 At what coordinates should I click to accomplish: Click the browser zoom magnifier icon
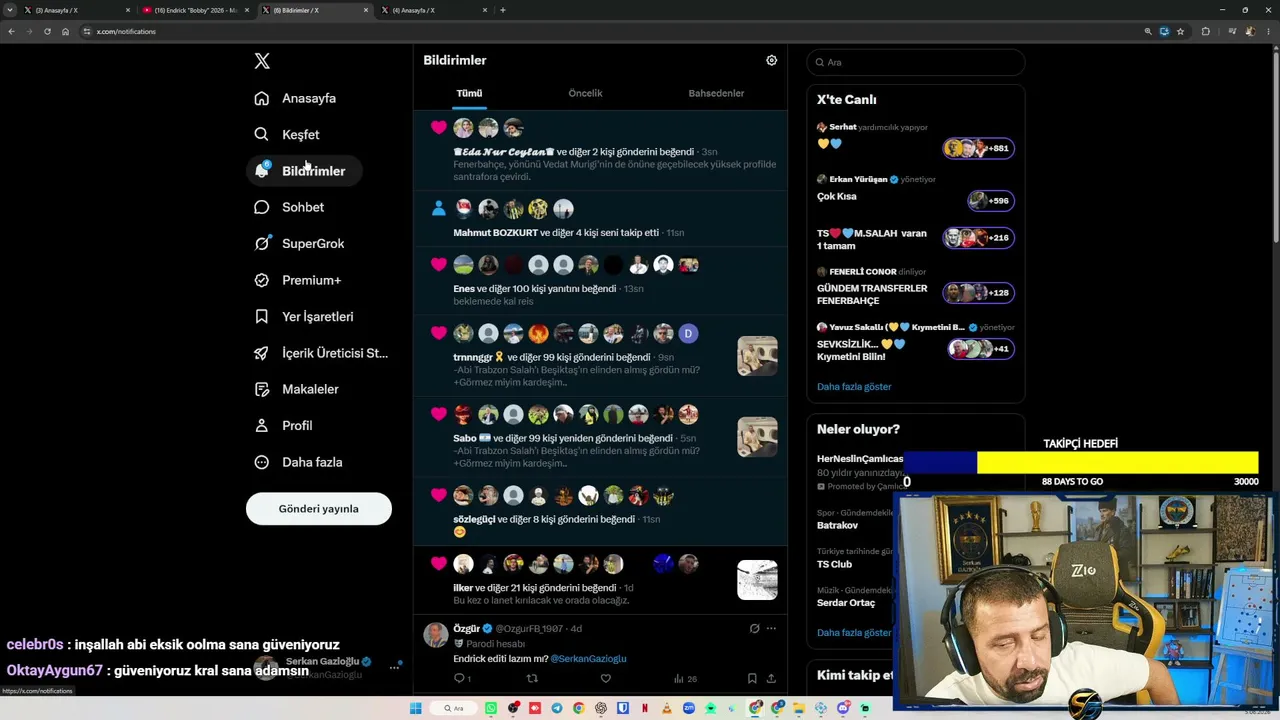click(1147, 31)
